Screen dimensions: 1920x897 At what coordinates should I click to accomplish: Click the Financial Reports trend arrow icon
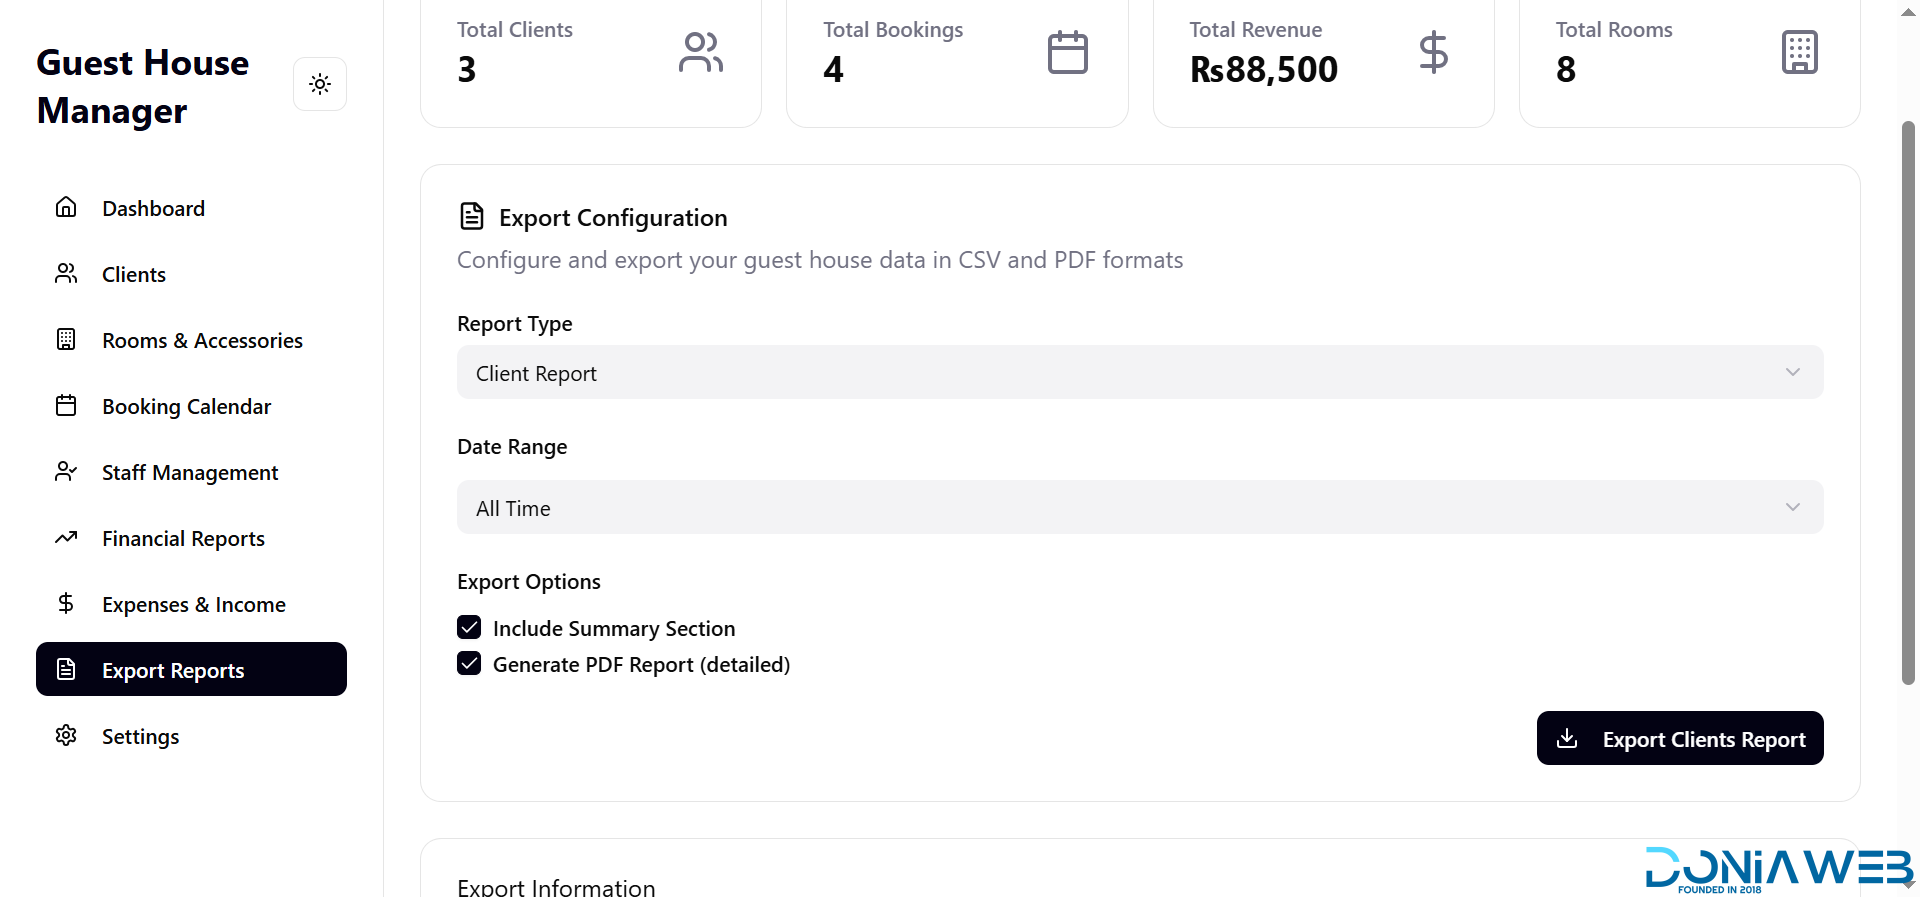point(66,537)
